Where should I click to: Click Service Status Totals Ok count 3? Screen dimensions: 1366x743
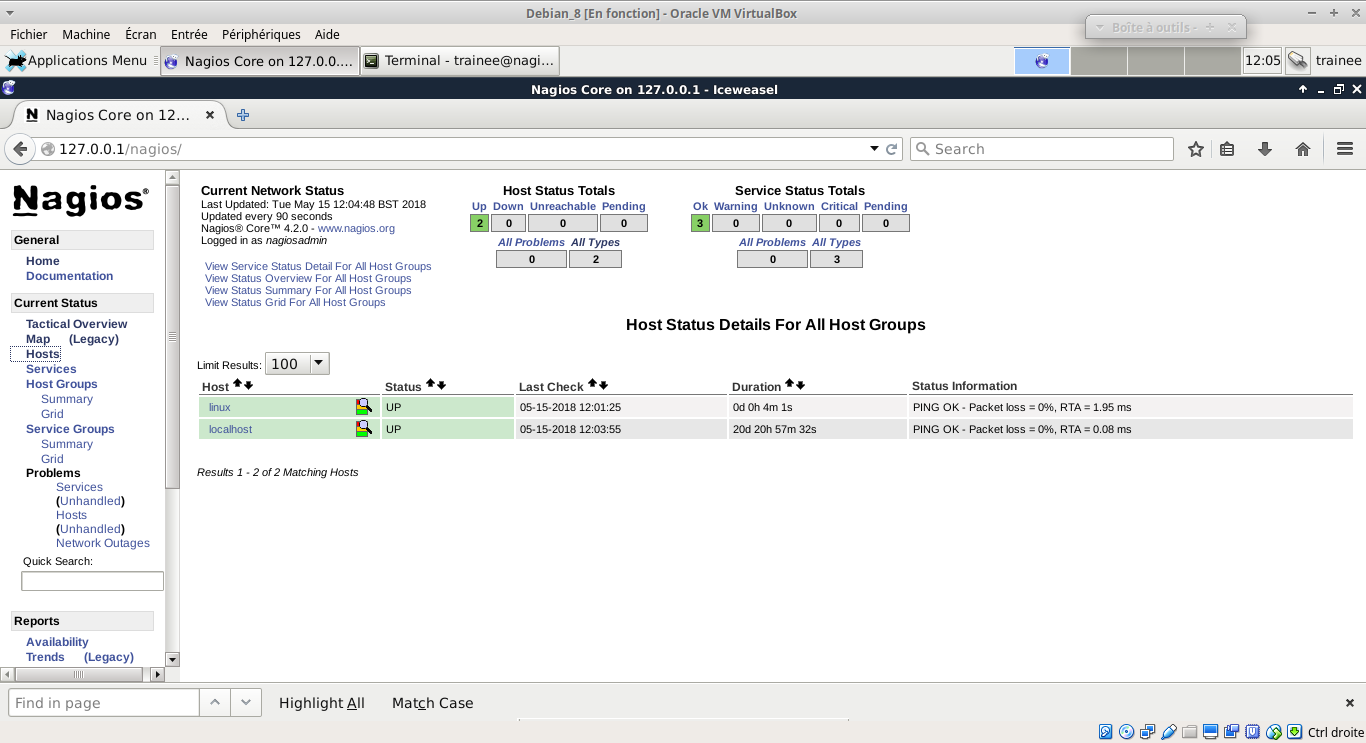(700, 224)
